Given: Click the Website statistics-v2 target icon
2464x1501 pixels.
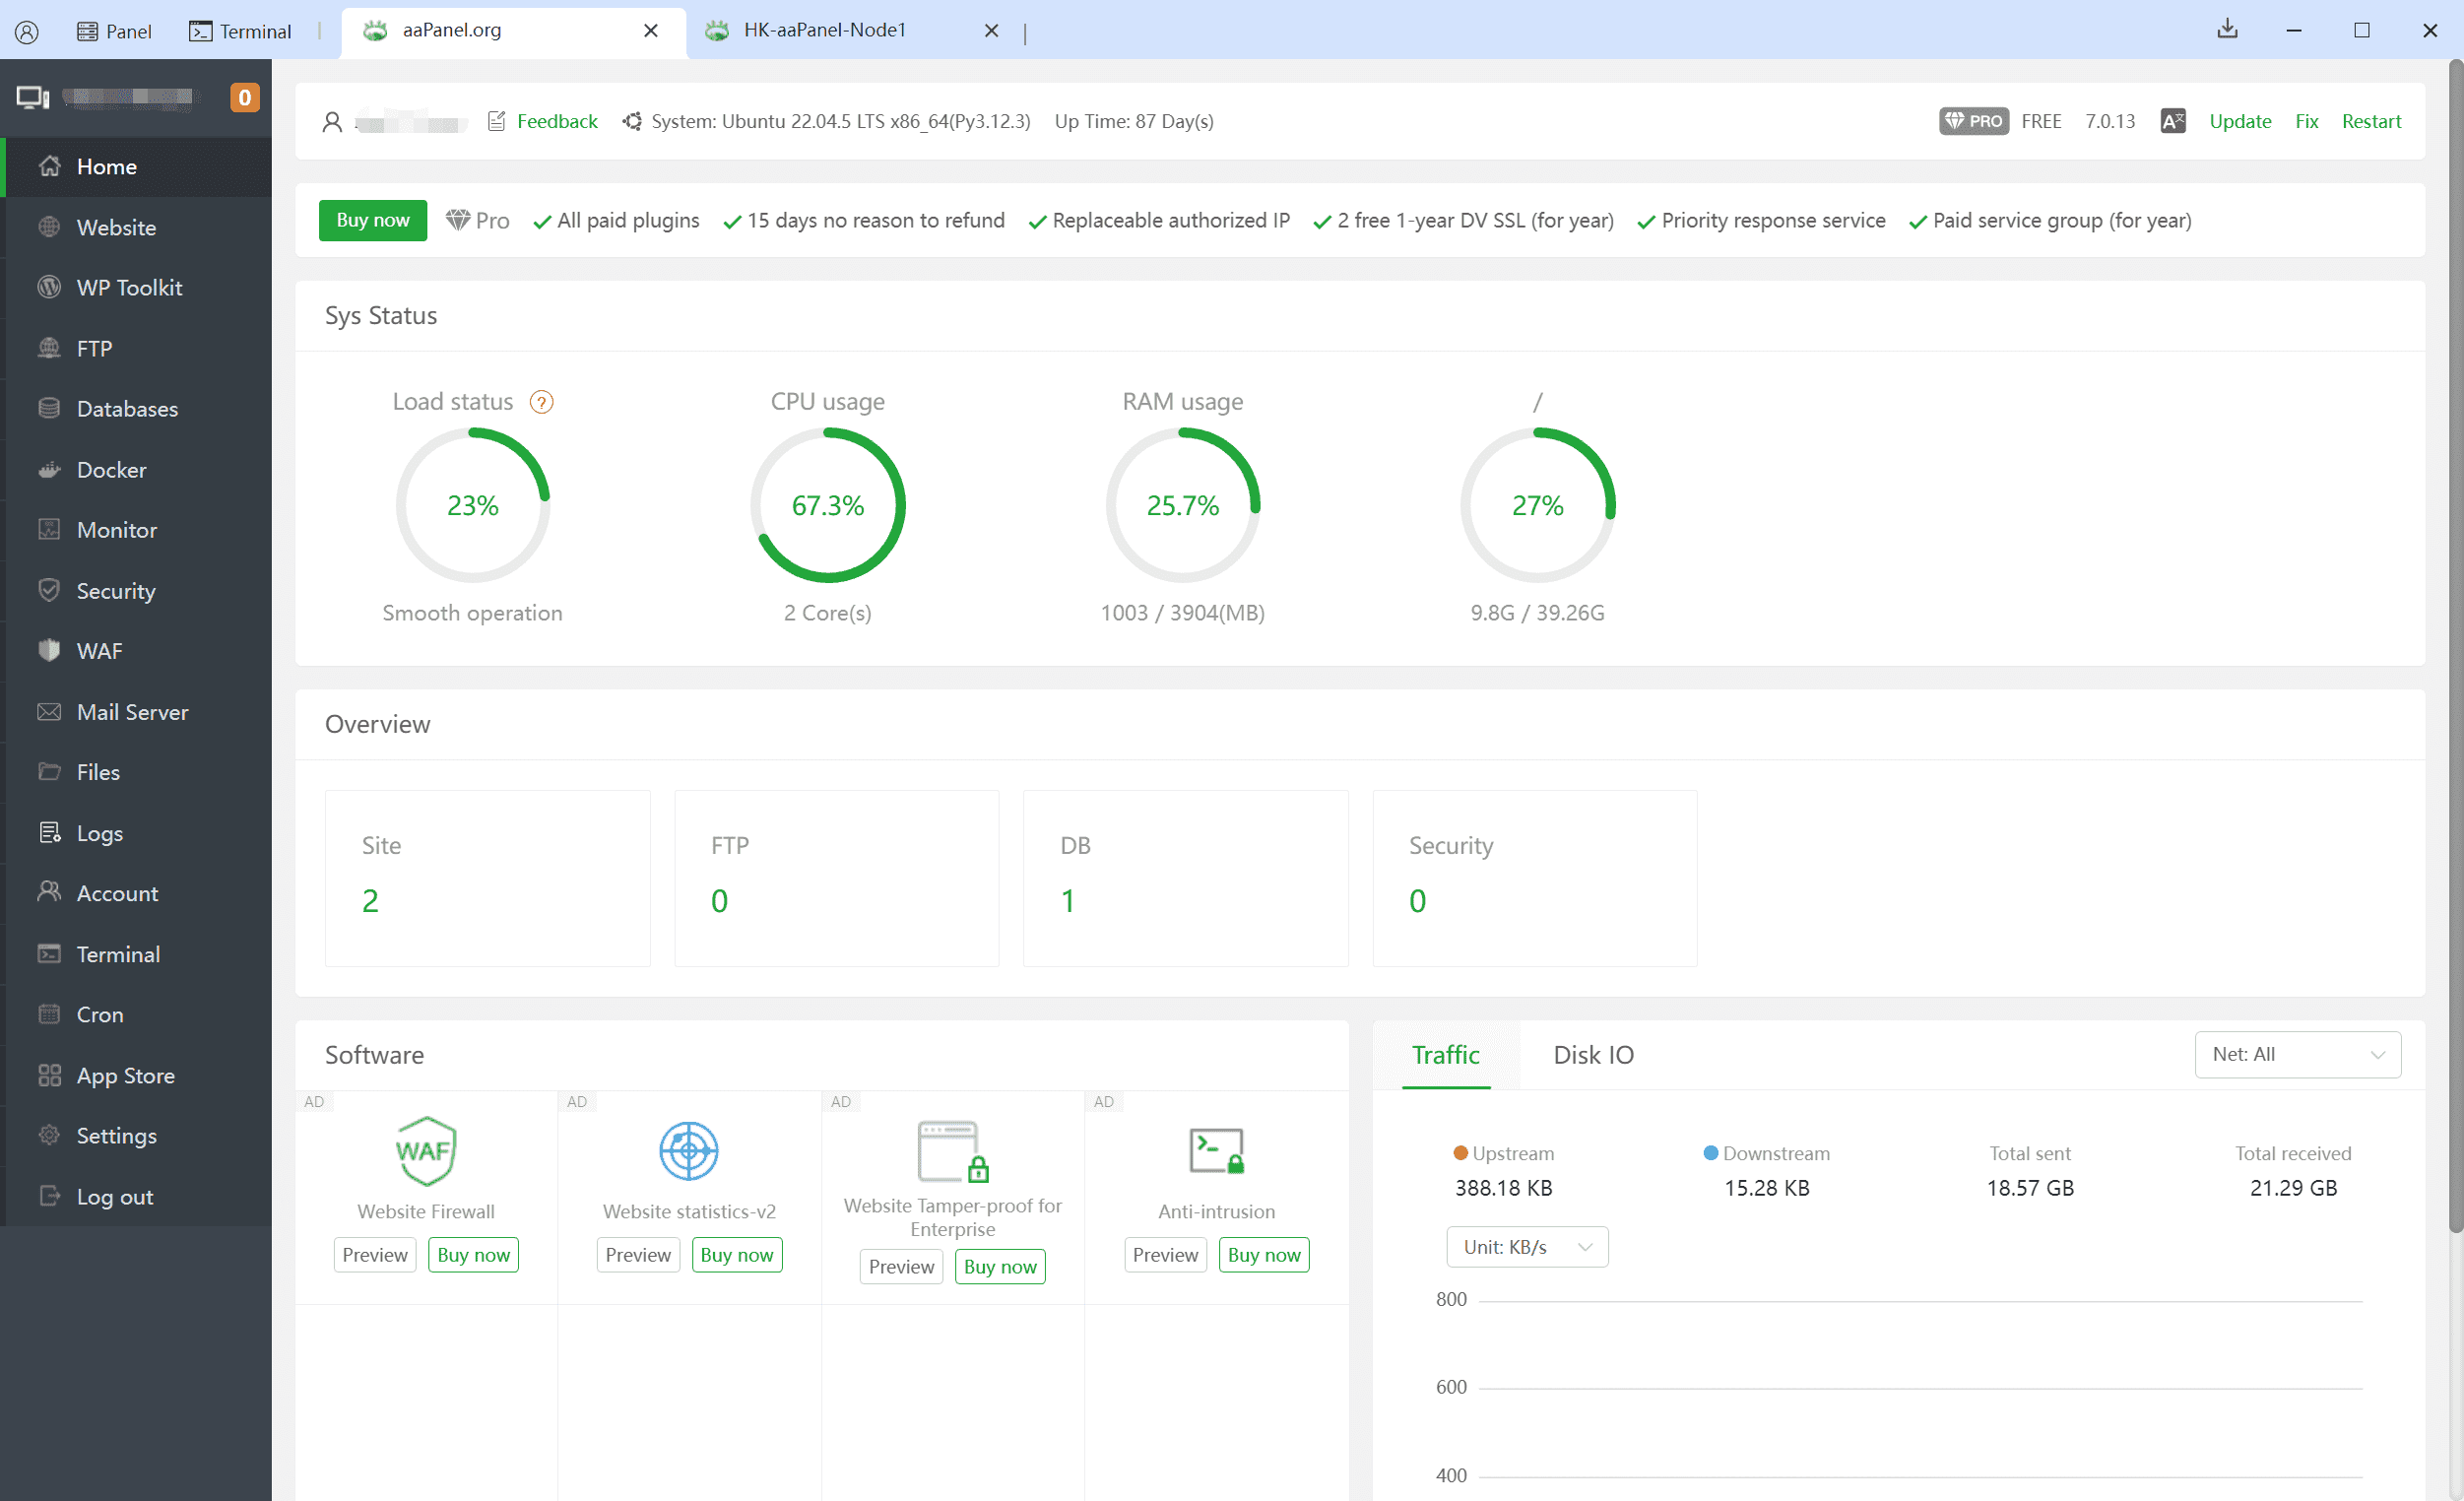Looking at the screenshot, I should pos(689,1150).
